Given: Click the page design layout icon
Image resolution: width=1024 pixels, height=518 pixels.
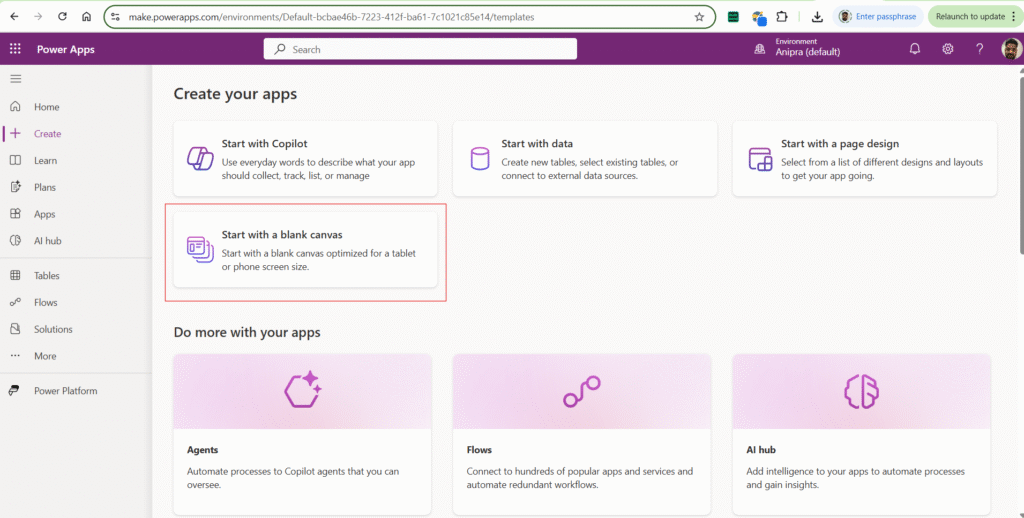Looking at the screenshot, I should point(760,159).
